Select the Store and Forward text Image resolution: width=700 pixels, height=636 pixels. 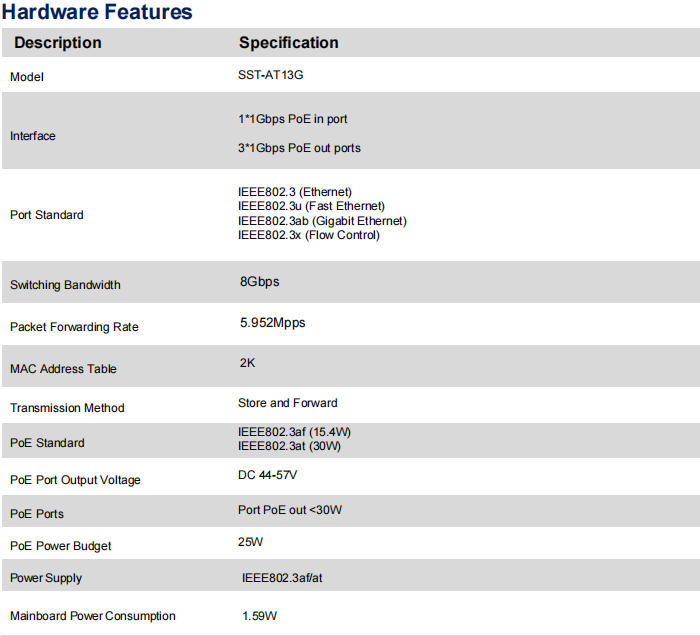288,403
